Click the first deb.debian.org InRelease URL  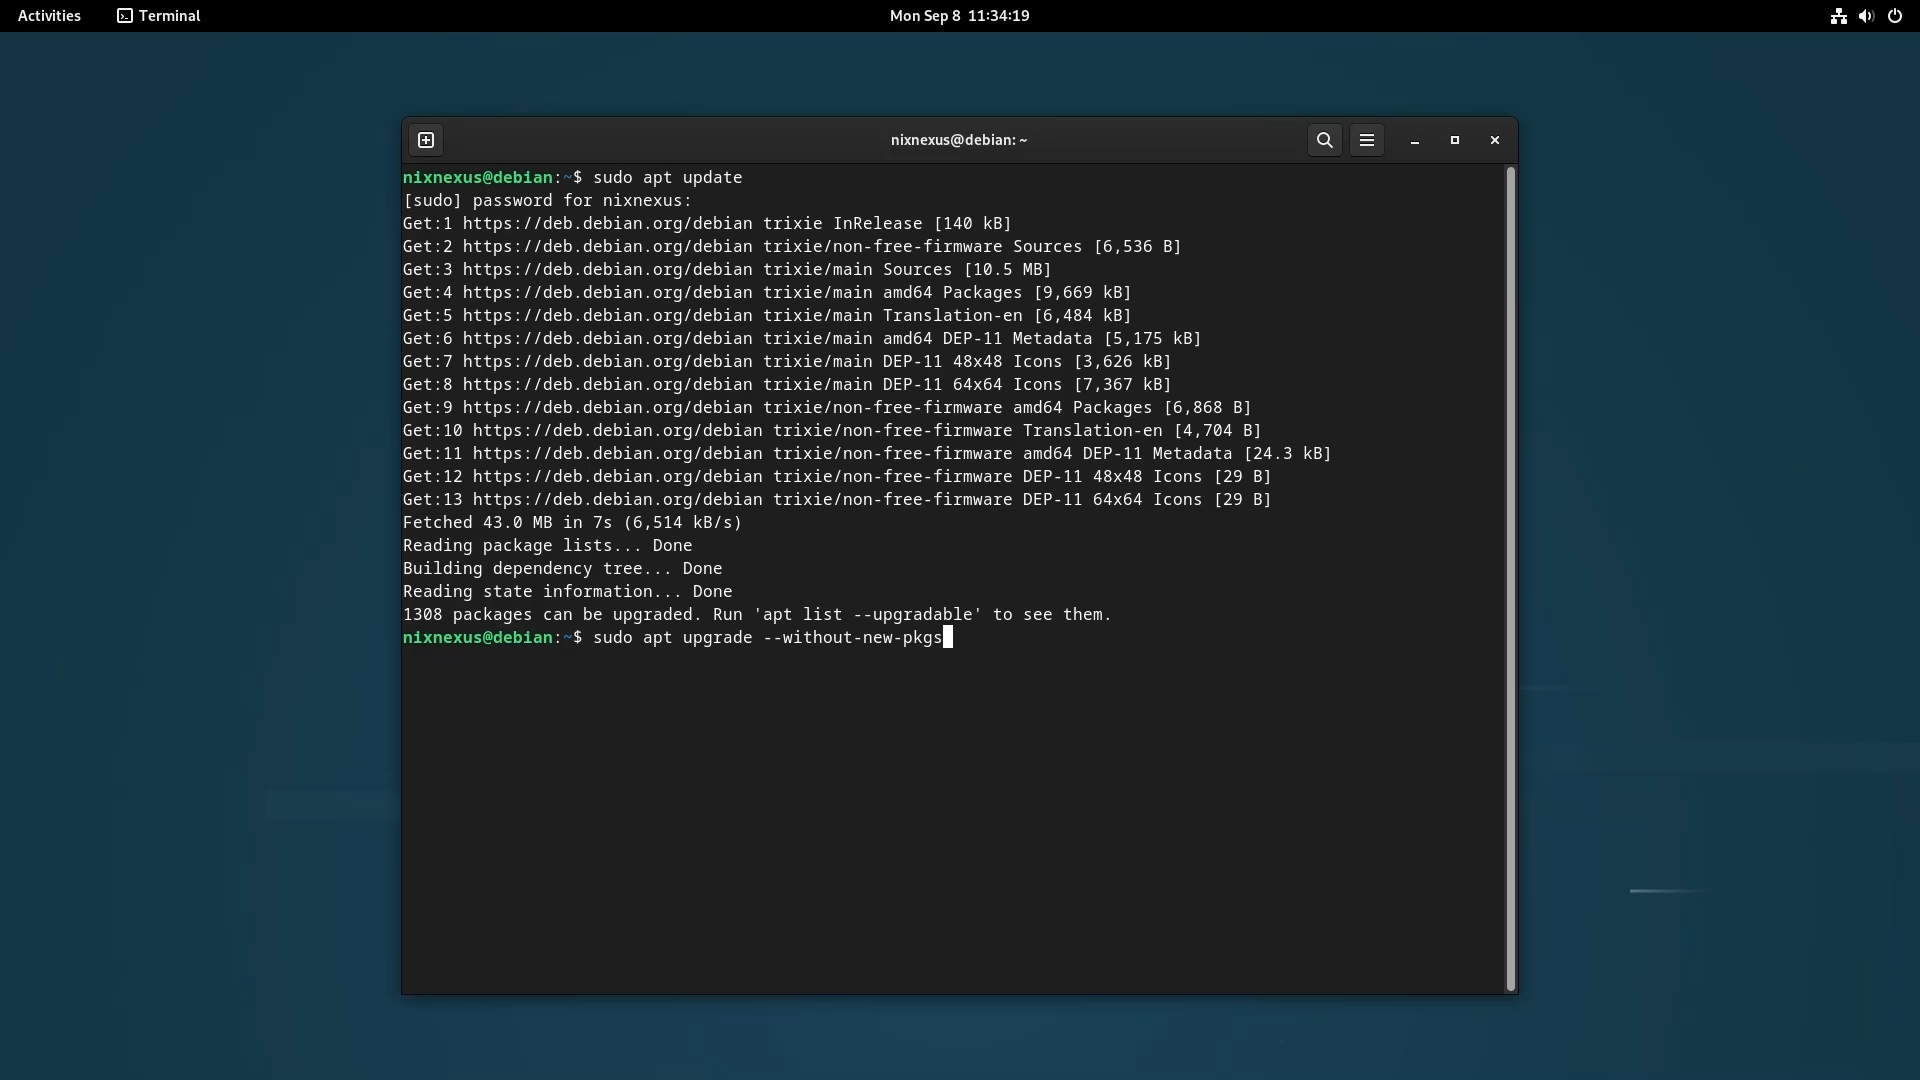pos(607,224)
